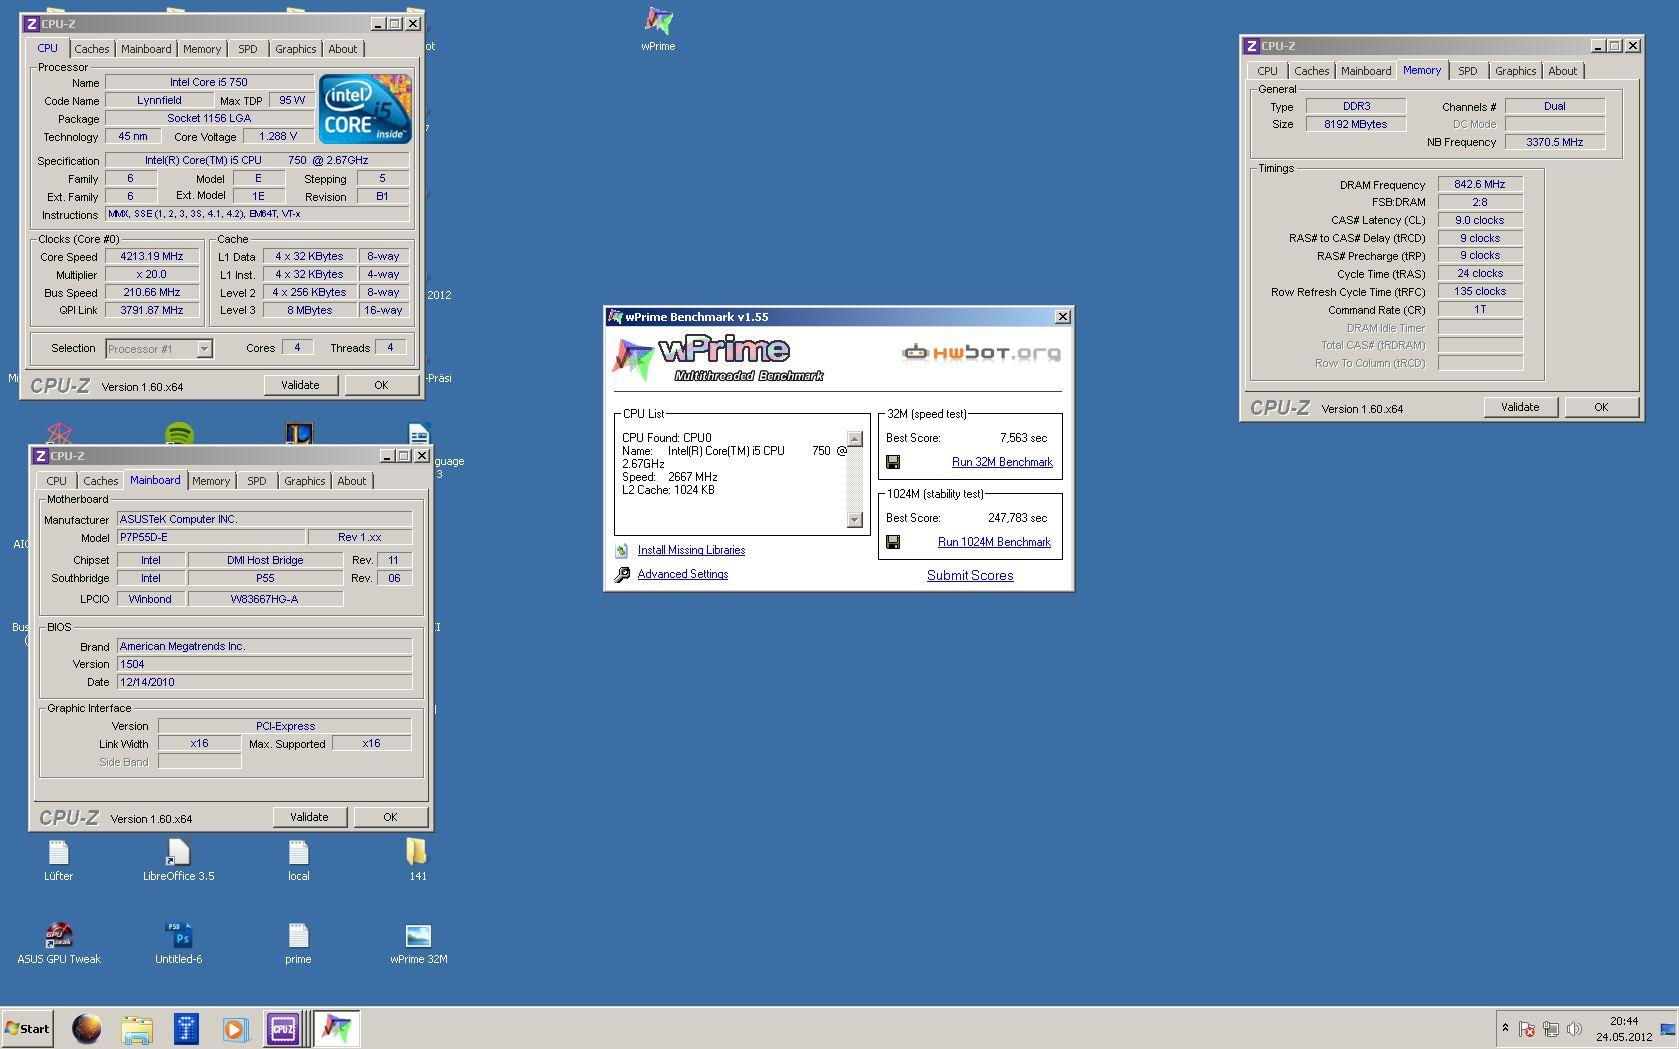The width and height of the screenshot is (1679, 1049).
Task: Click the Core Speed value field
Action: click(x=152, y=256)
